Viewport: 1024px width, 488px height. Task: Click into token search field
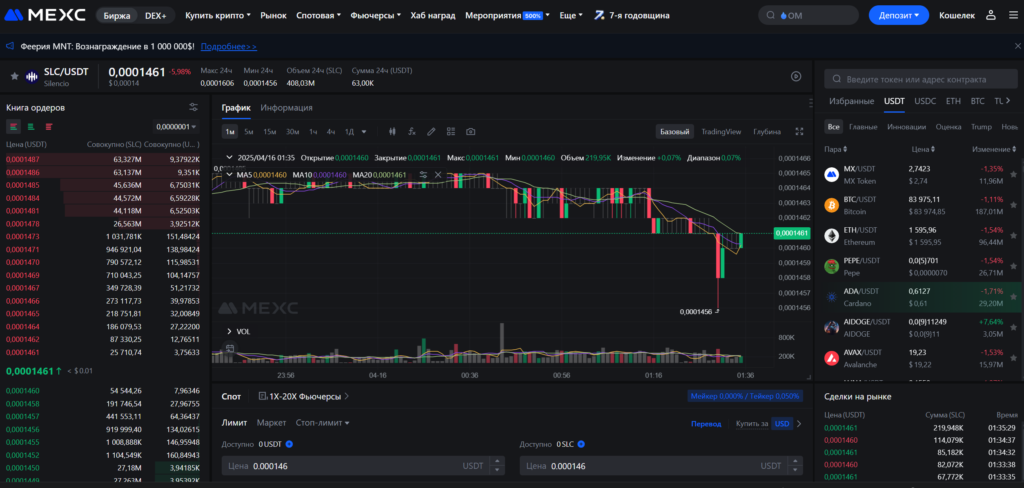(921, 79)
